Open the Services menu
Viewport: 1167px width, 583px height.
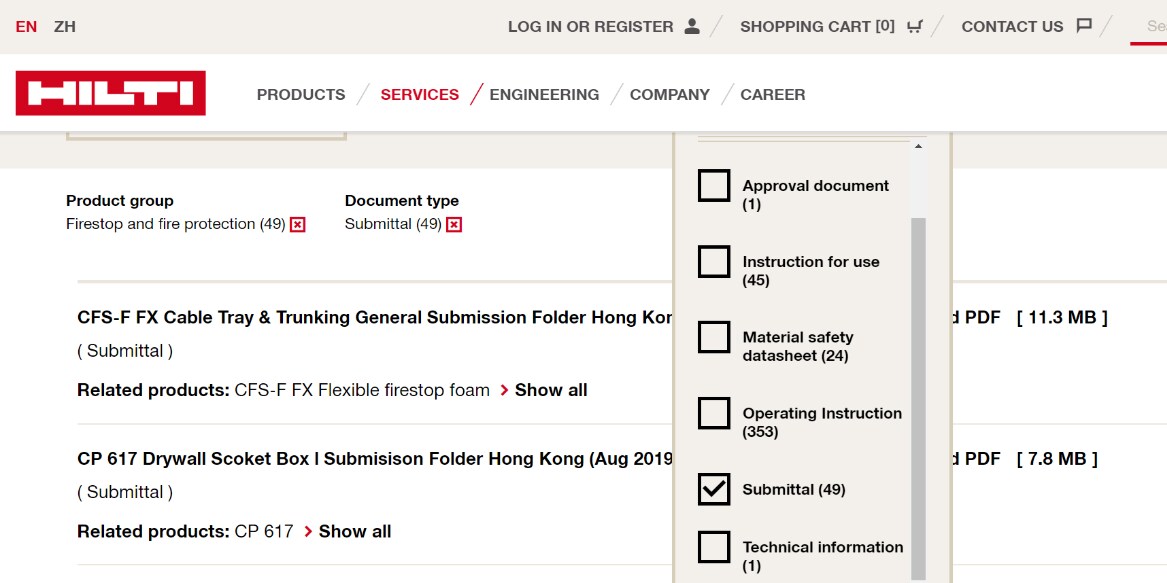click(420, 95)
